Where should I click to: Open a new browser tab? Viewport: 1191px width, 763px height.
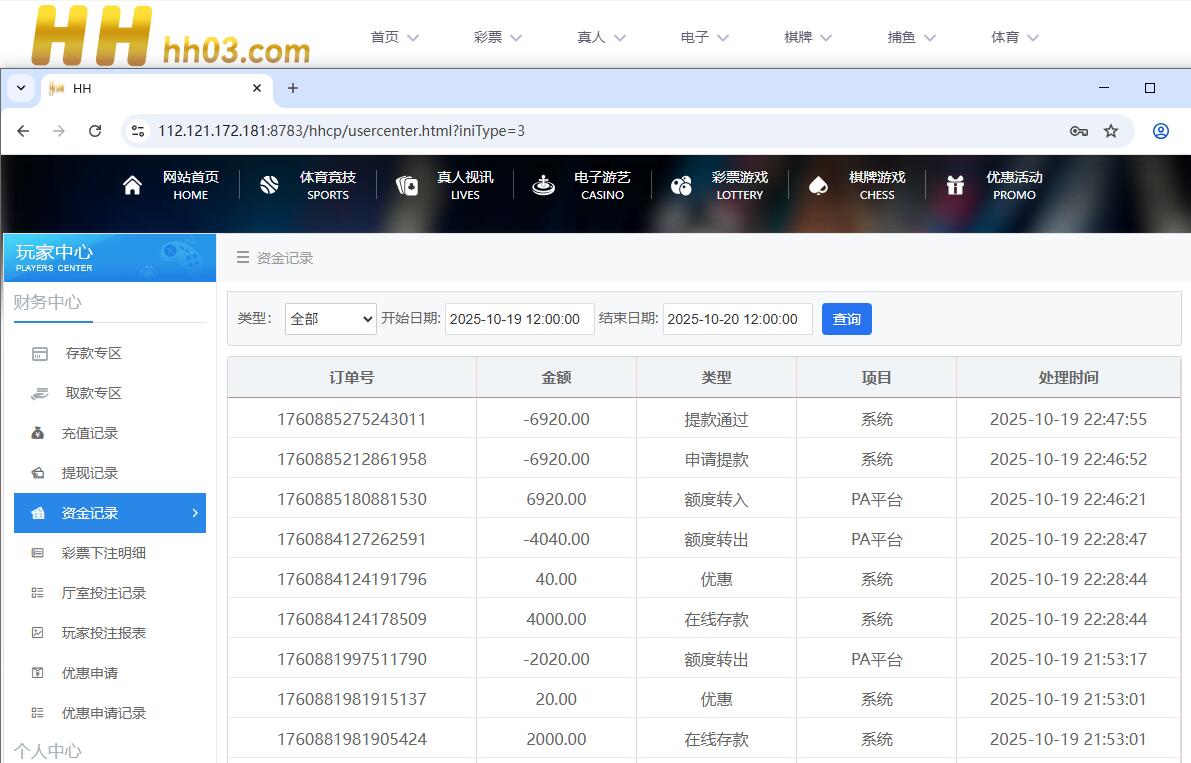[293, 88]
